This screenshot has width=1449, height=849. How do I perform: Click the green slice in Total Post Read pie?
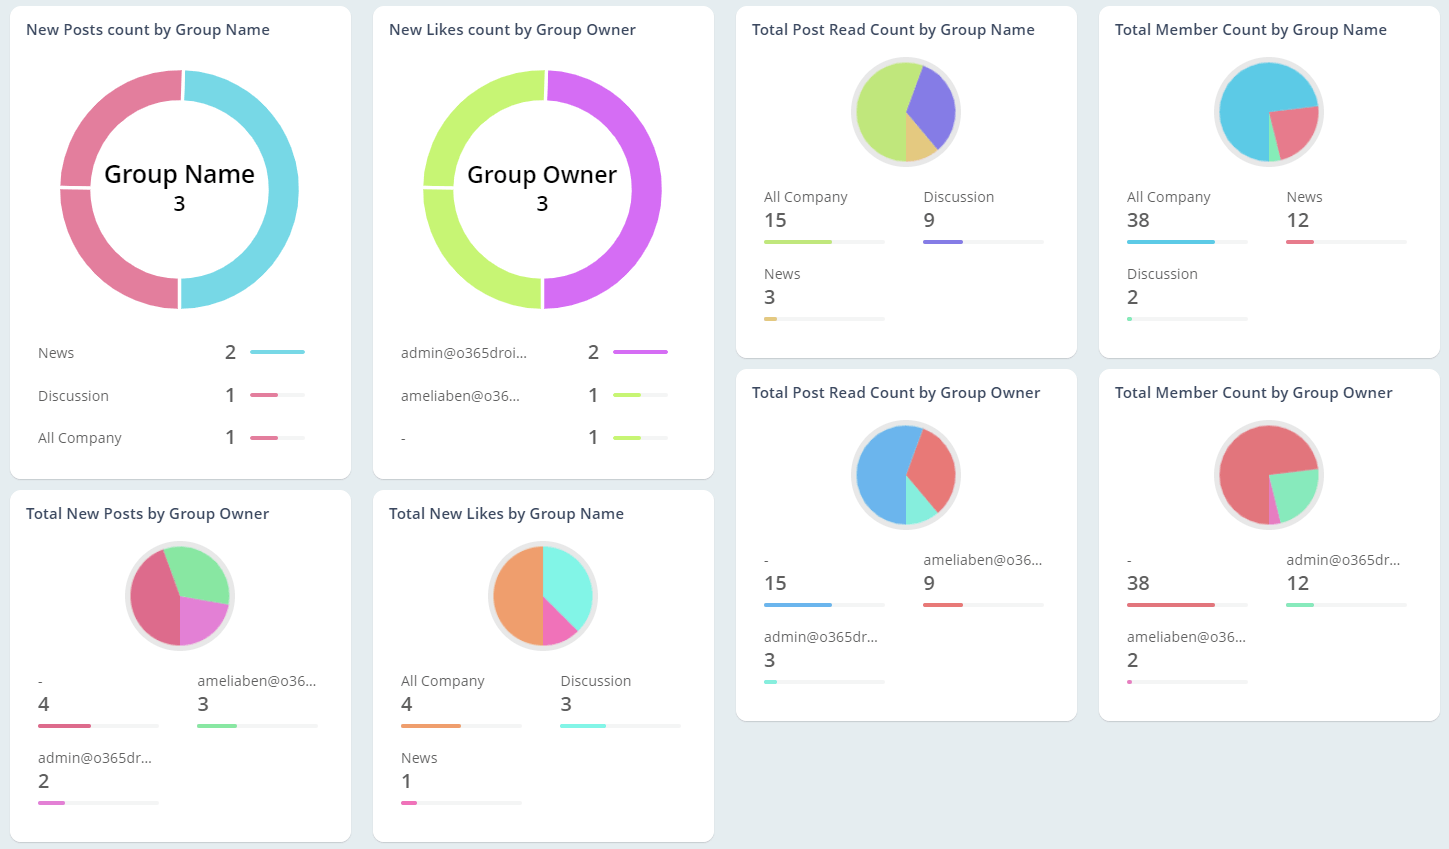pyautogui.click(x=880, y=110)
